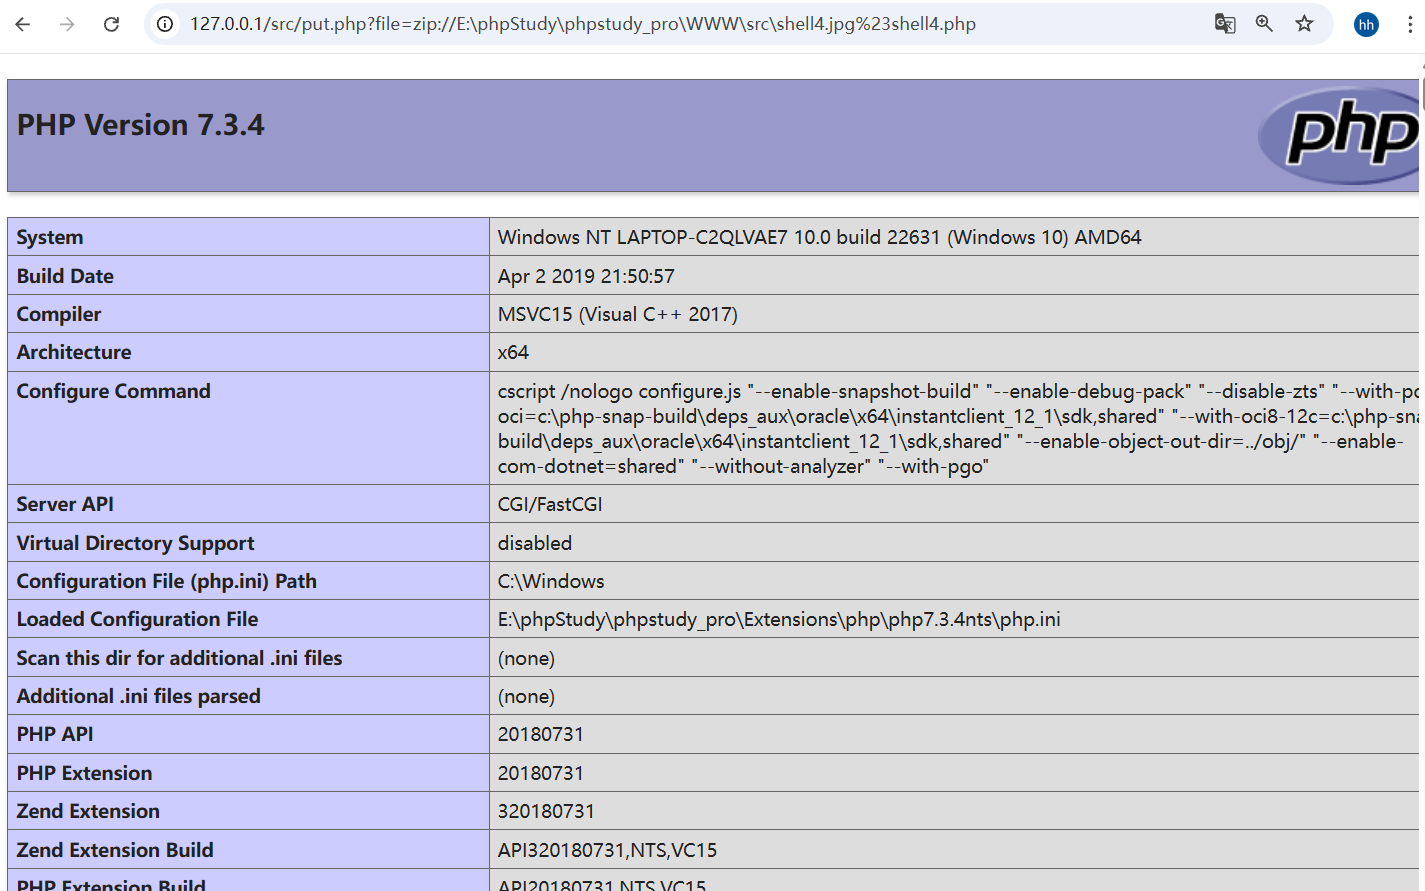Click the MSVC15 (Visual C++ 2017) value

coord(618,314)
